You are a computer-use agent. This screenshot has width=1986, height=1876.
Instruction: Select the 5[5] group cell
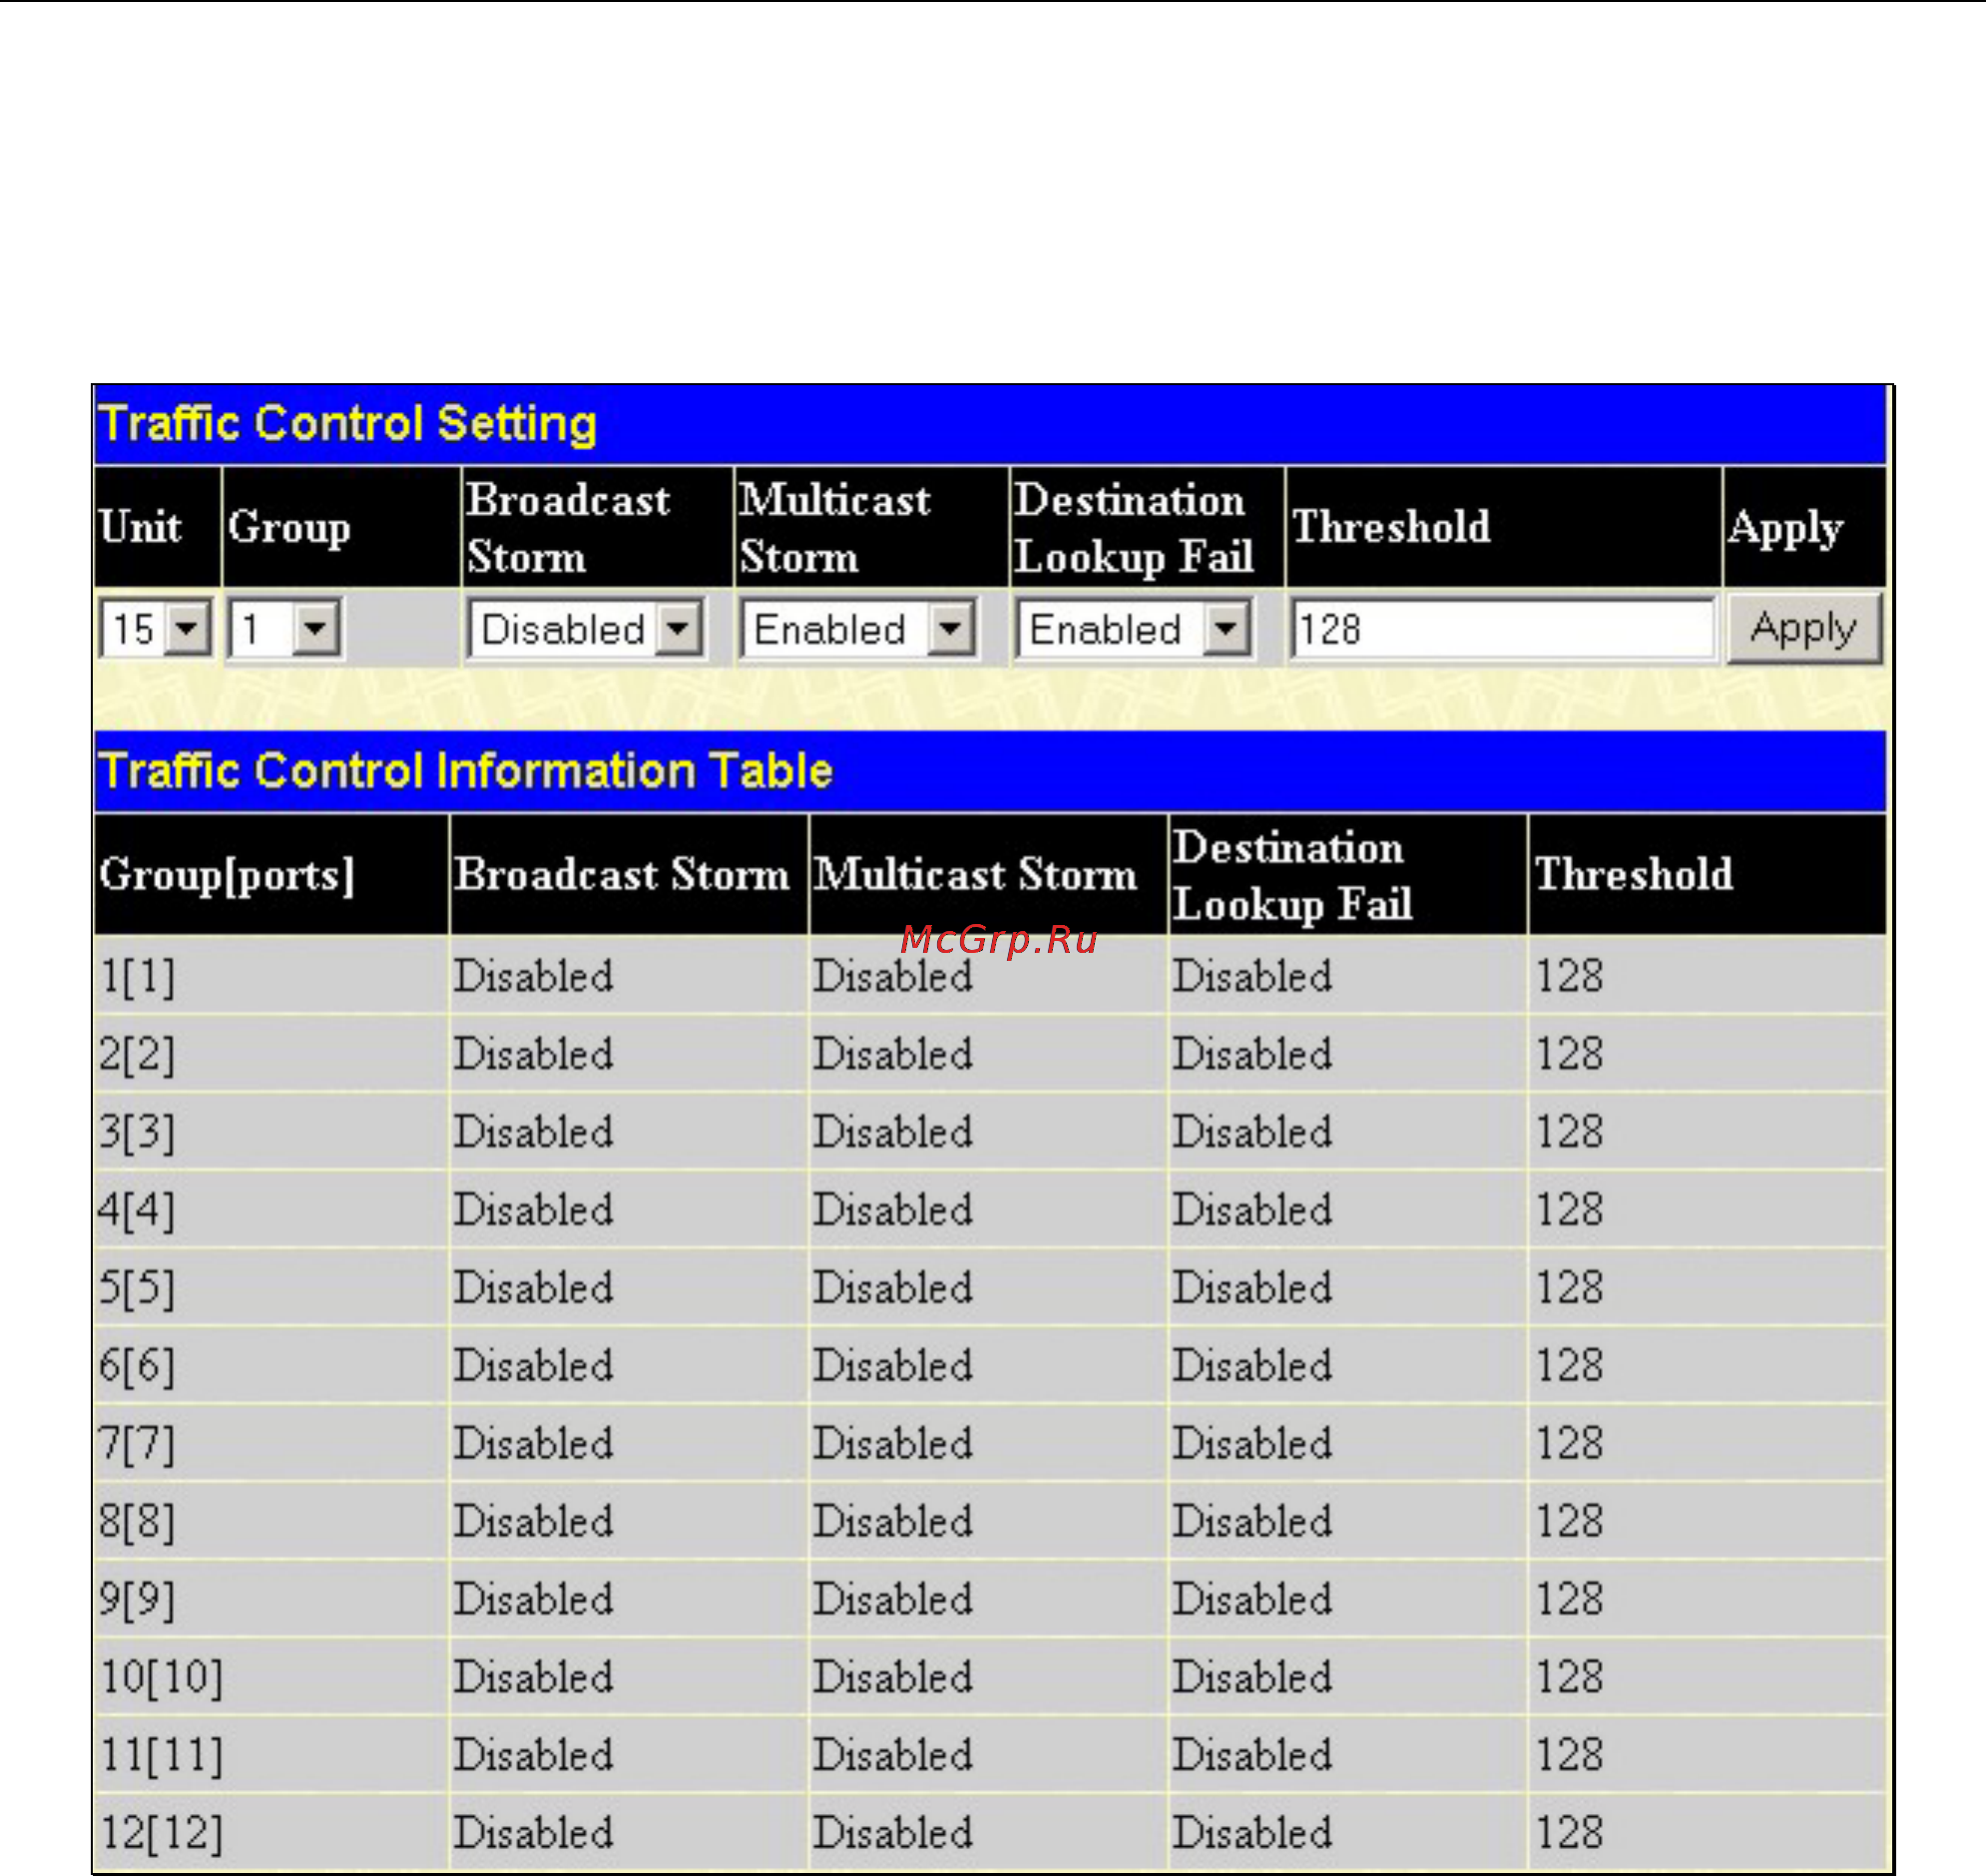coord(271,1287)
